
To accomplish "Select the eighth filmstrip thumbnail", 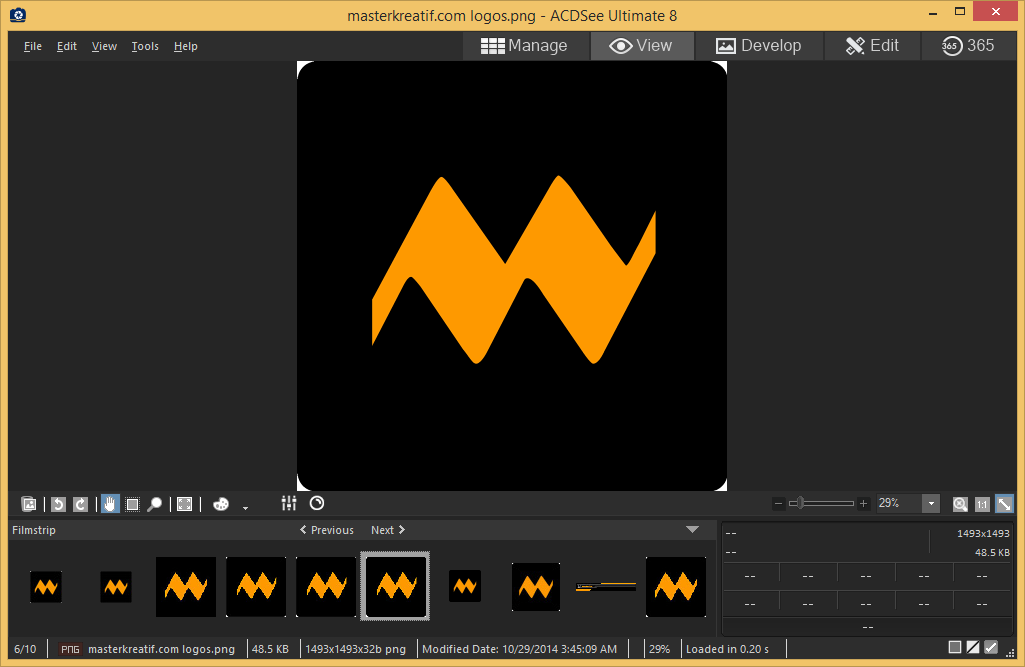I will coord(535,587).
